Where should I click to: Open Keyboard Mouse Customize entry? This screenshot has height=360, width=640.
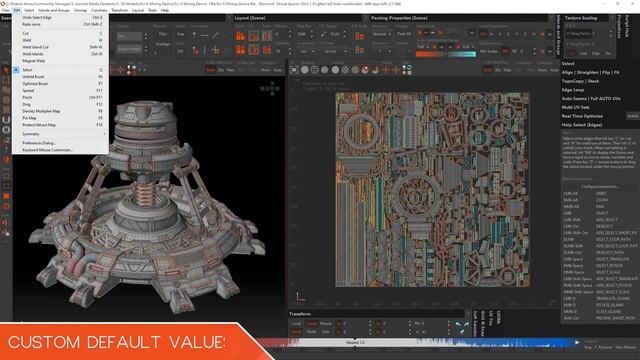coord(60,150)
